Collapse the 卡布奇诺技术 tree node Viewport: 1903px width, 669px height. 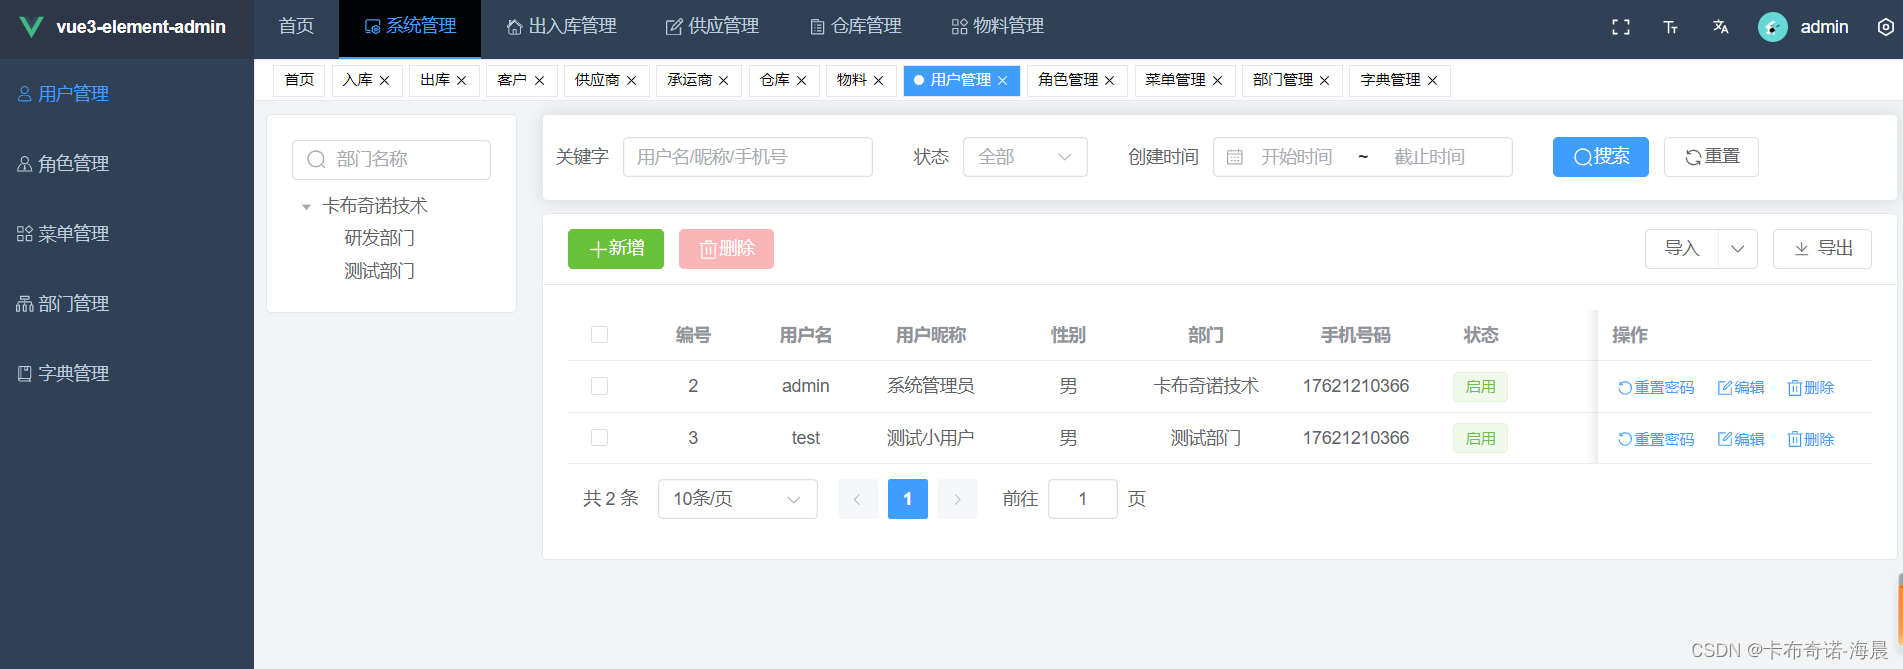pyautogui.click(x=306, y=207)
